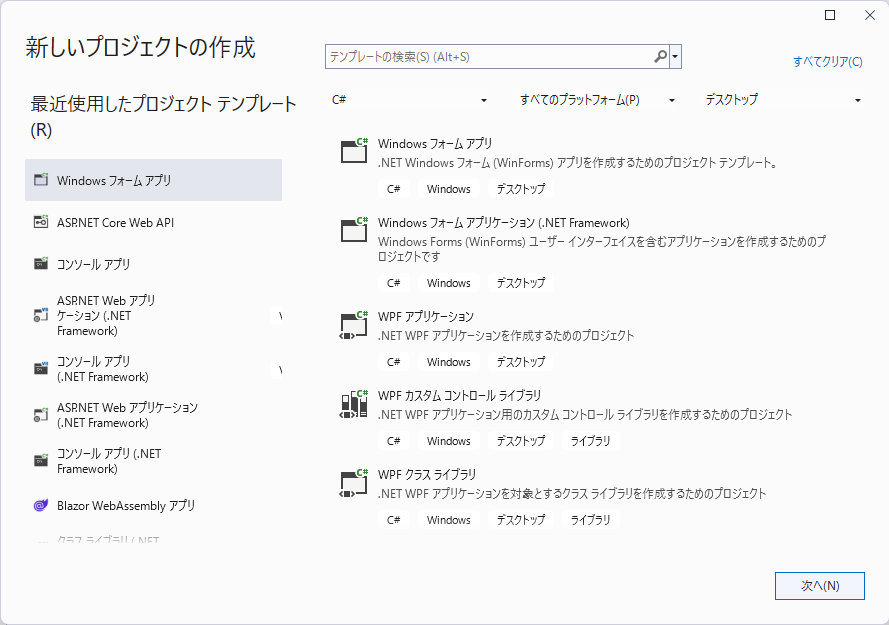
Task: Open the すべてのプラットフォーム(P) filter dropdown
Action: [x=597, y=100]
